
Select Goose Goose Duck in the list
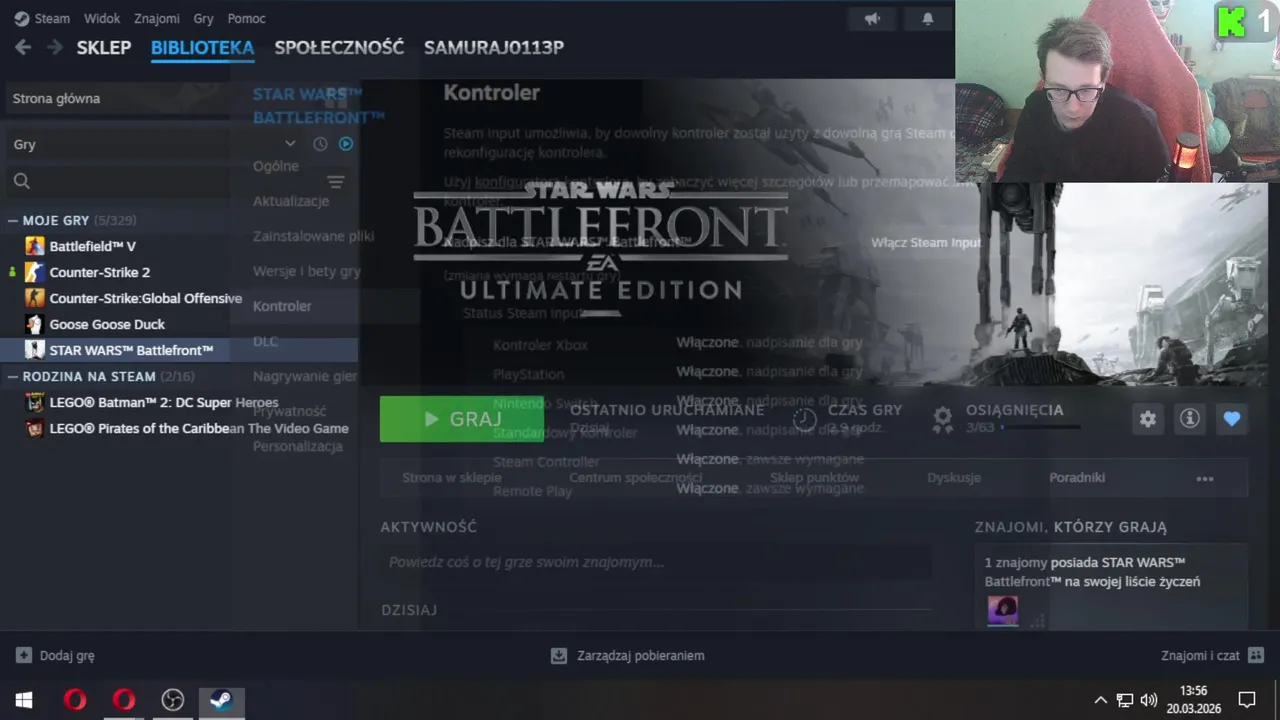click(x=107, y=324)
